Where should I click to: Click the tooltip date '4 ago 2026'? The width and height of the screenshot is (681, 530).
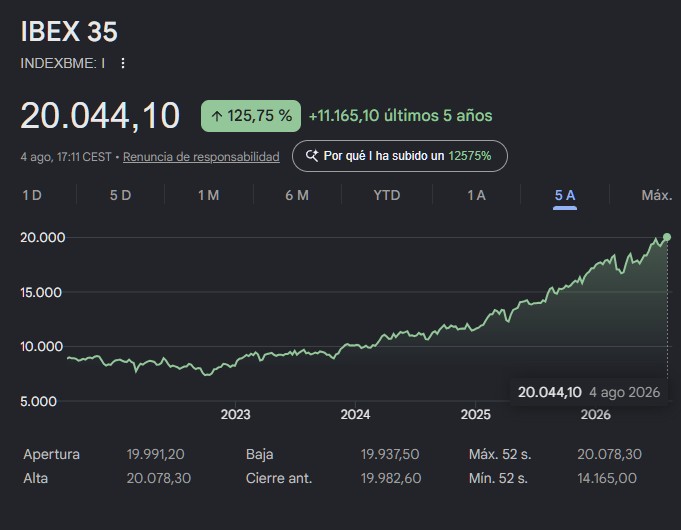(x=625, y=392)
